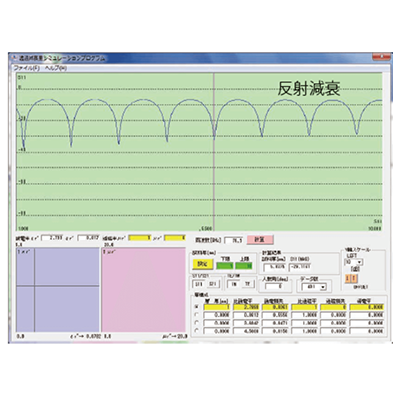Click the calculated sample thickness result field
Viewport: 400px width, 400px height.
tap(275, 267)
